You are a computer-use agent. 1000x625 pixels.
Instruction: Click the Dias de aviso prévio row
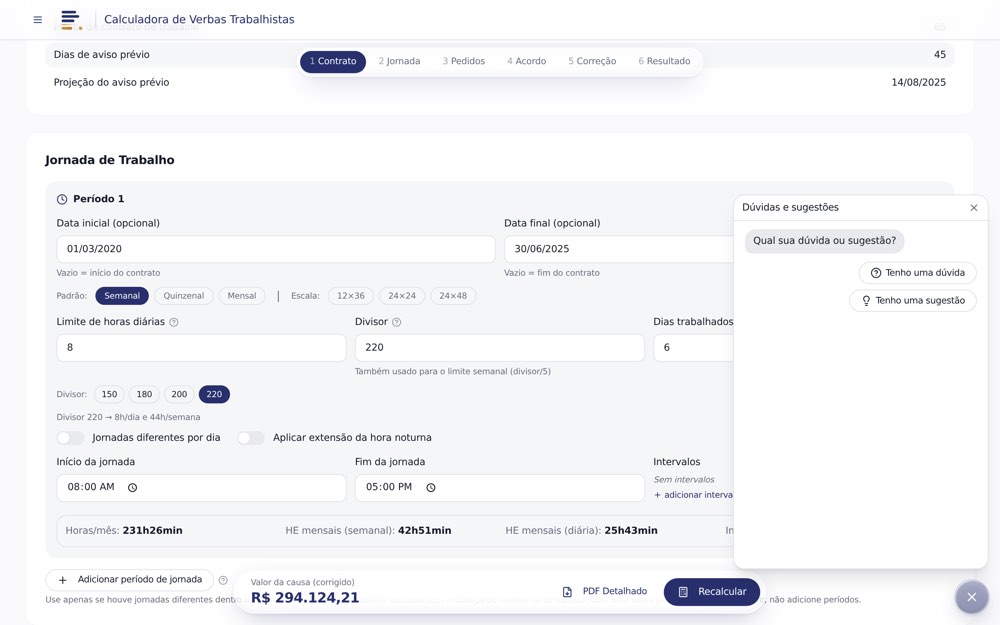pyautogui.click(x=499, y=55)
